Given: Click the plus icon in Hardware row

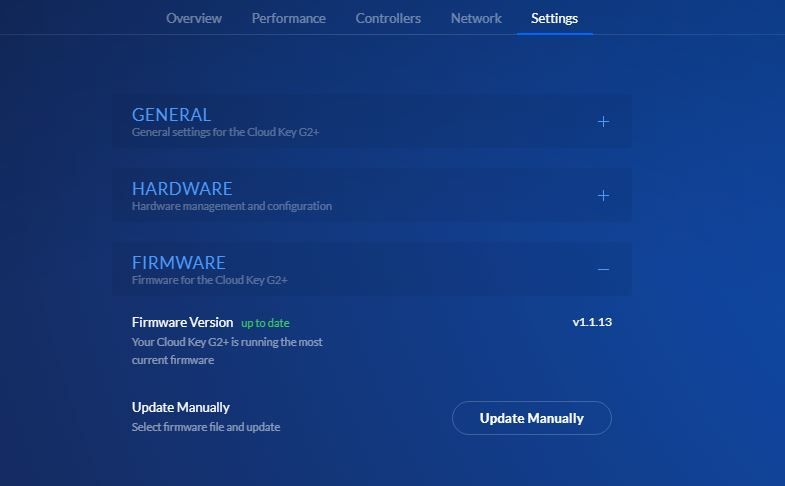Looking at the screenshot, I should tap(603, 196).
